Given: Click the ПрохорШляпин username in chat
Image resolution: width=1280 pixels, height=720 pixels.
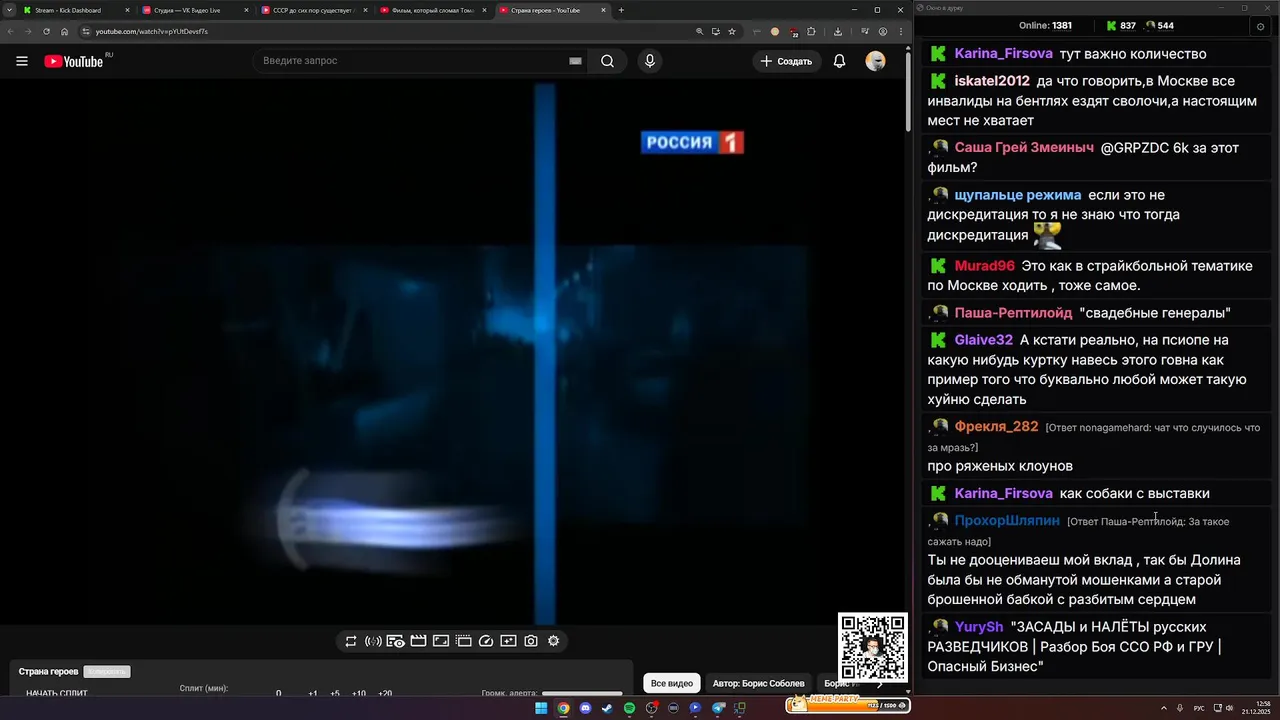Looking at the screenshot, I should (x=1007, y=521).
